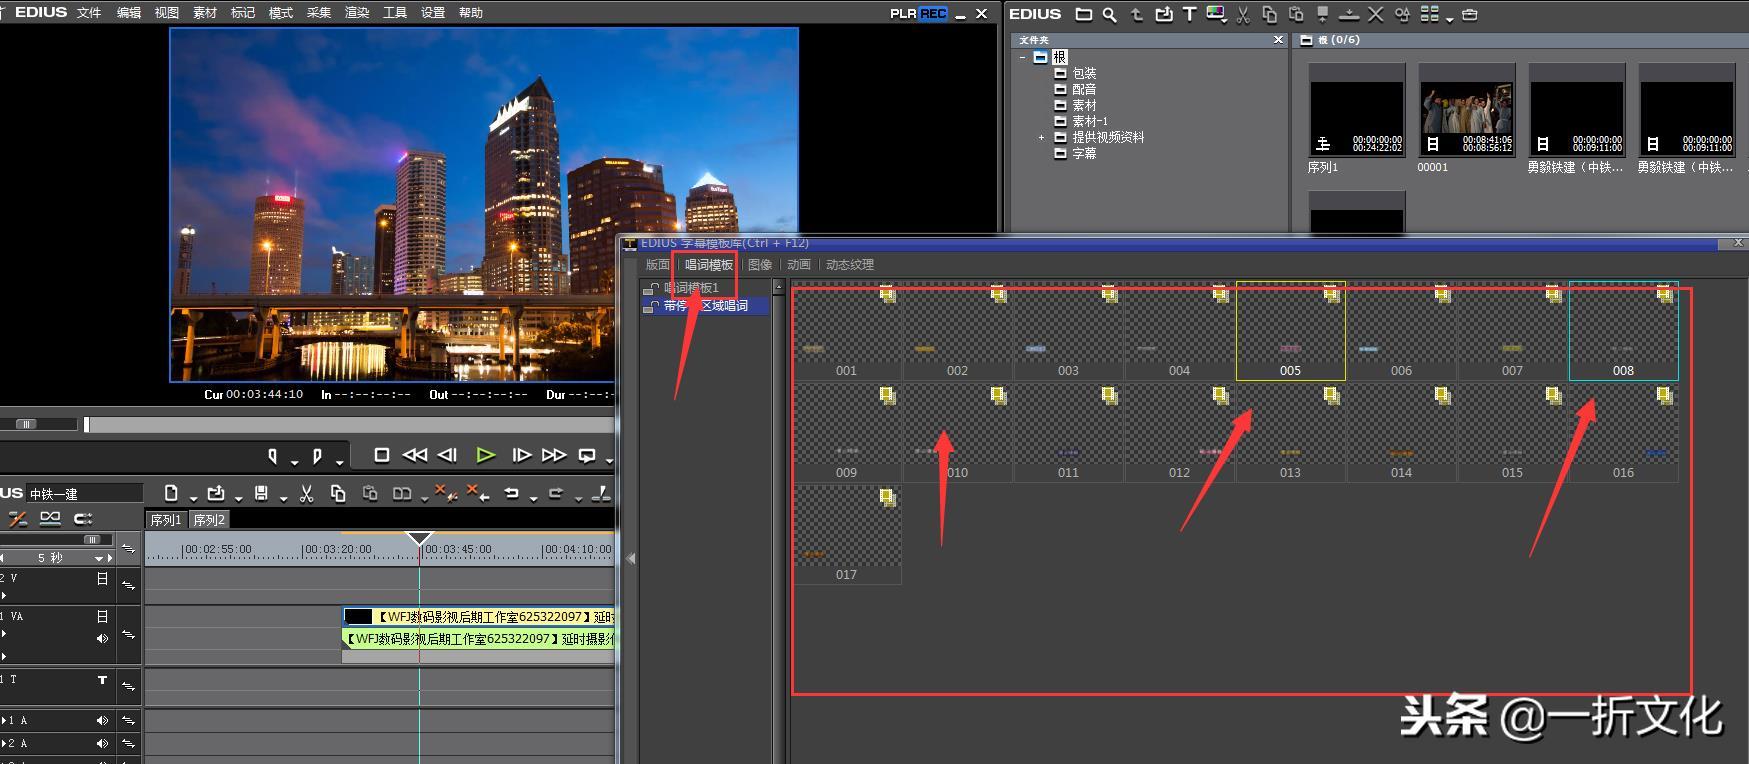This screenshot has height=764, width=1749.
Task: Switch to 序列2 timeline tab
Action: point(210,520)
